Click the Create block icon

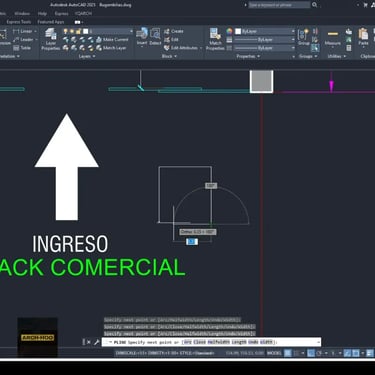(167, 31)
